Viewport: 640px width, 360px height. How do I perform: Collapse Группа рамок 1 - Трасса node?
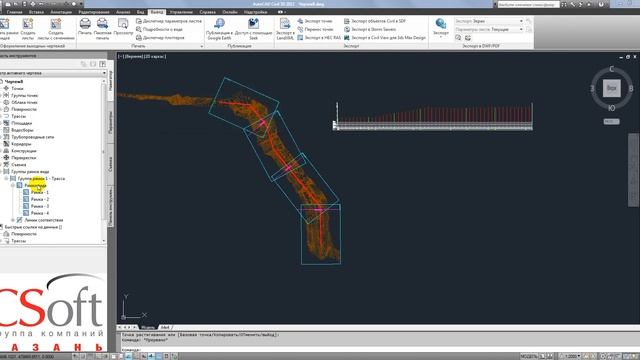click(6, 178)
